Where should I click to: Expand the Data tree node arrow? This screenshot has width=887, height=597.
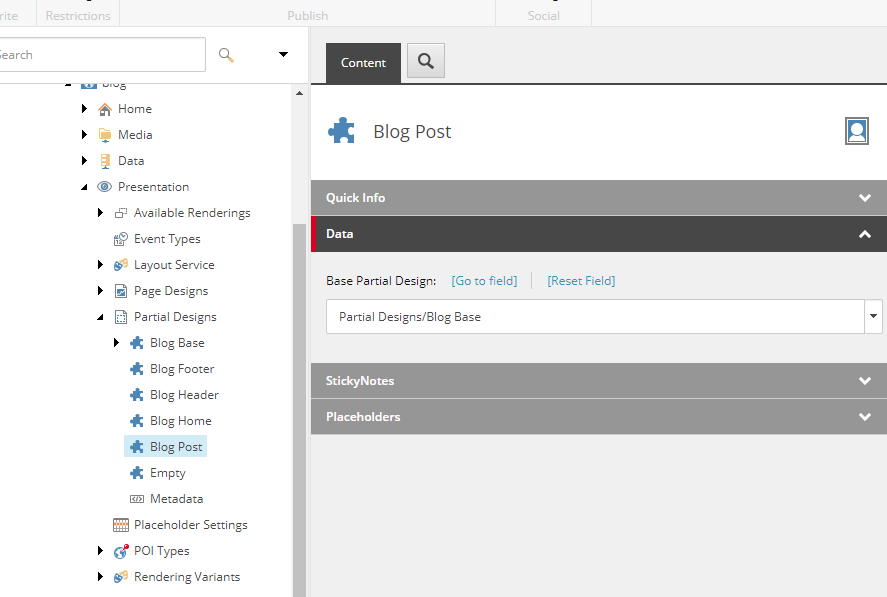click(x=84, y=161)
